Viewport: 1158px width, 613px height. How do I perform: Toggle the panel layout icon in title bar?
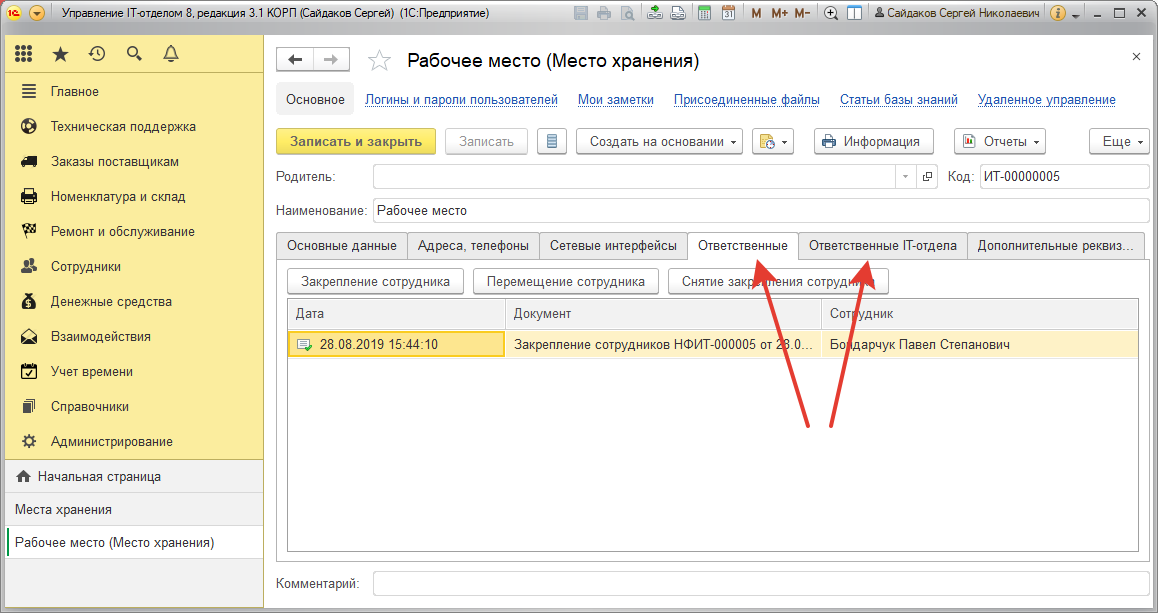point(854,13)
